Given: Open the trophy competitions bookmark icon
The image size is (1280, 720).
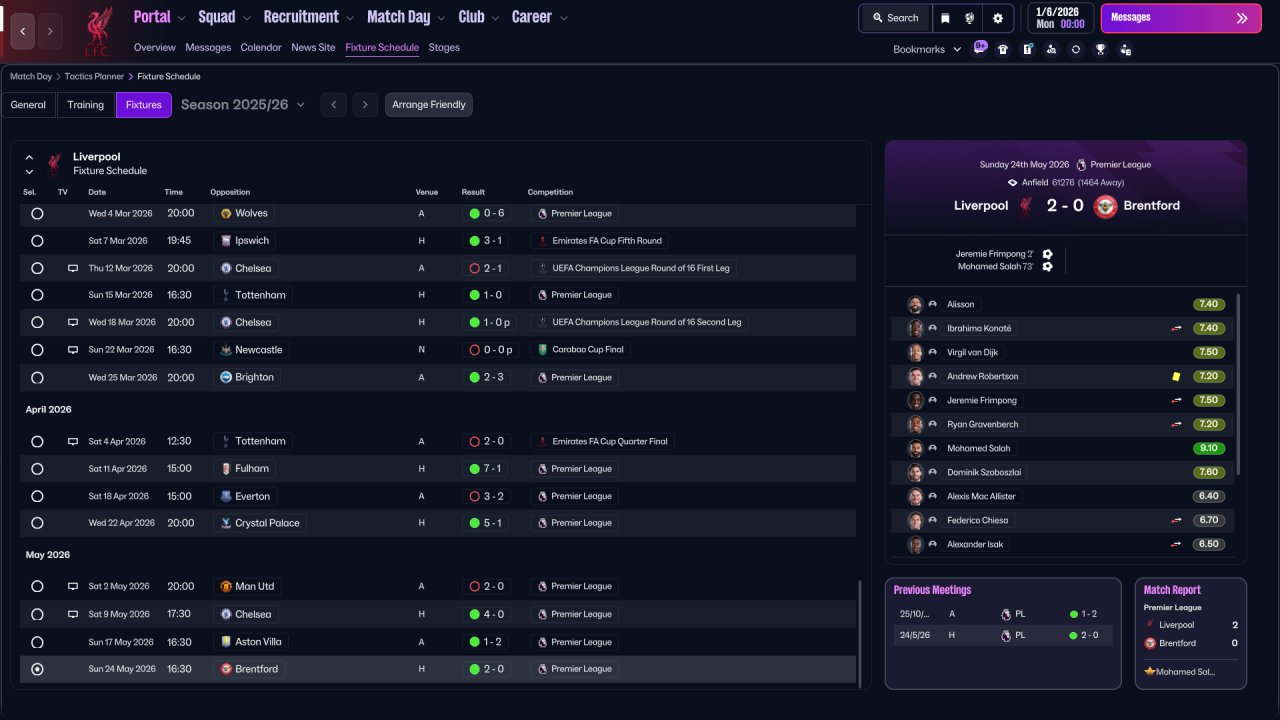Looking at the screenshot, I should (x=1100, y=49).
